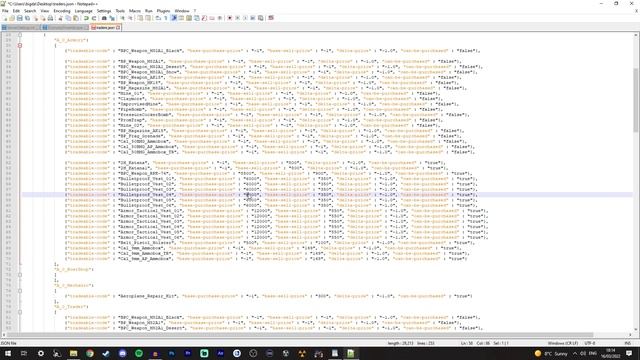Collapse the topmost fold marker in the margin
This screenshot has height=360, width=640.
[x=20, y=35]
